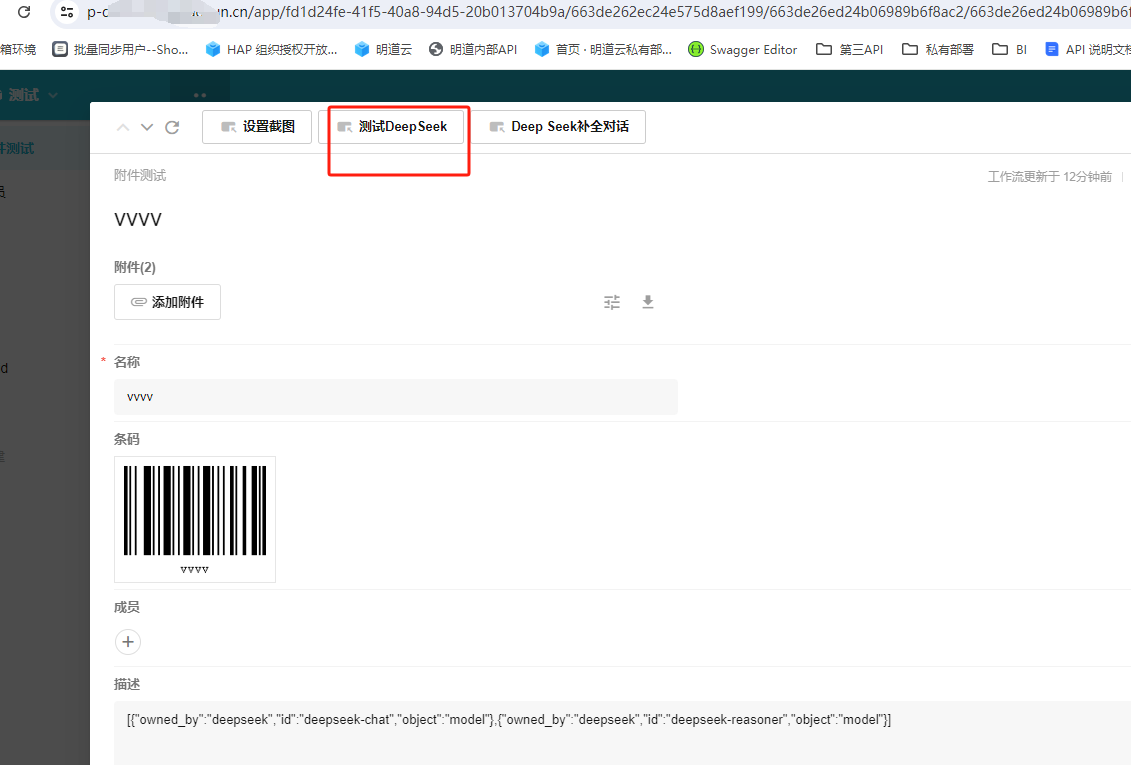Open 批量同步用户 bookmark

[x=120, y=49]
